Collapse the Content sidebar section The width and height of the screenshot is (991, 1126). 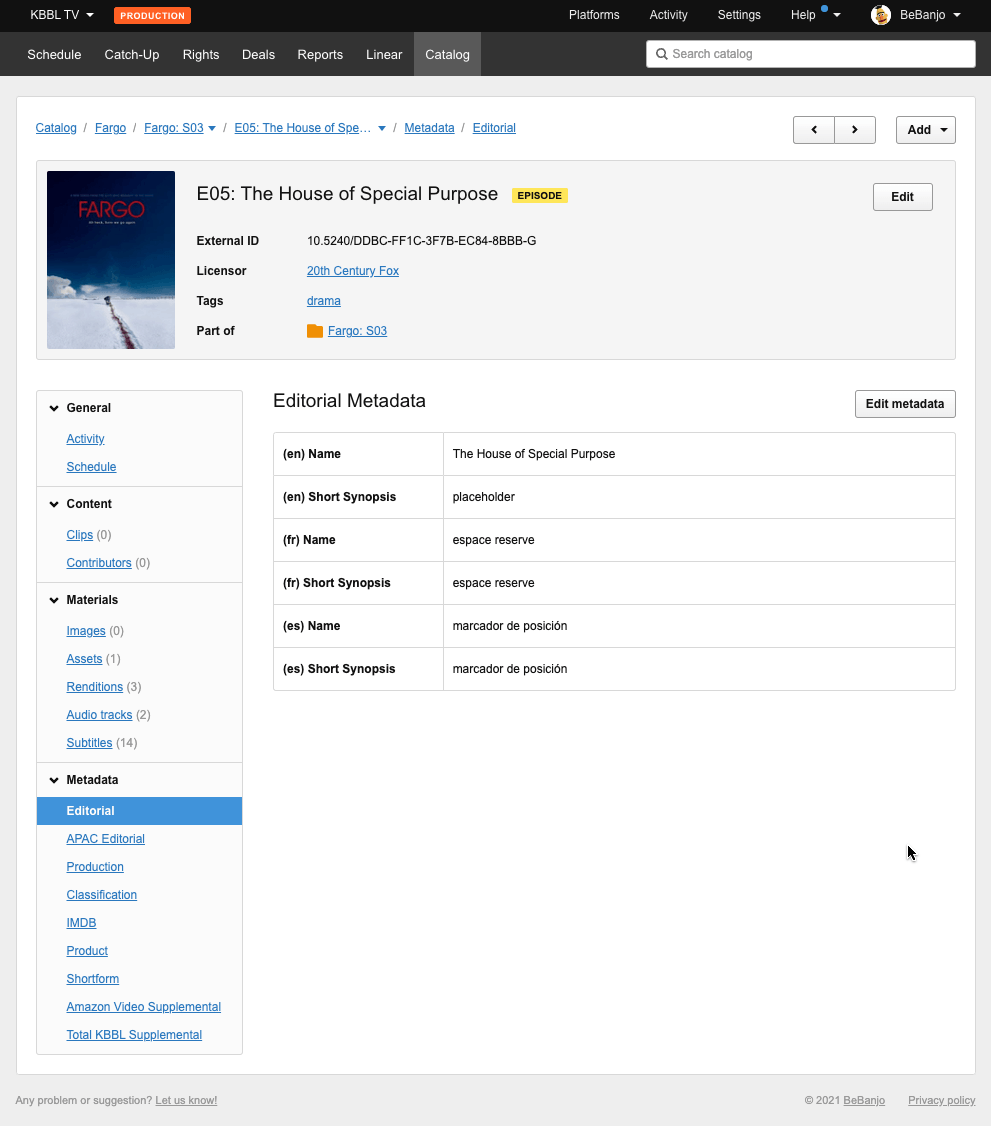pyautogui.click(x=54, y=504)
